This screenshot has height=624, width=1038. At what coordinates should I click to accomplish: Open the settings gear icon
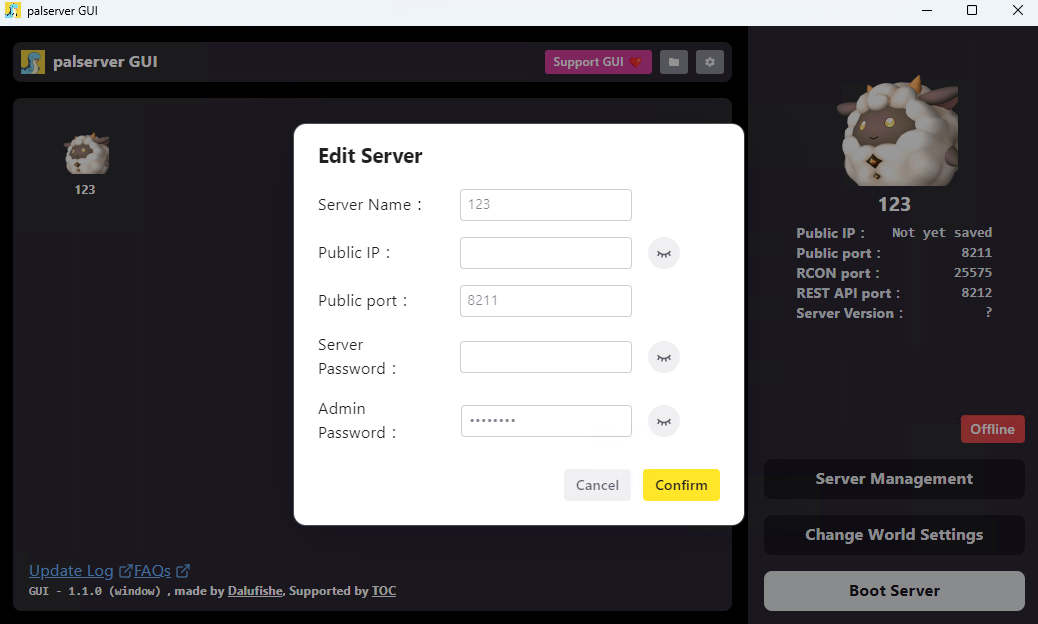[710, 62]
